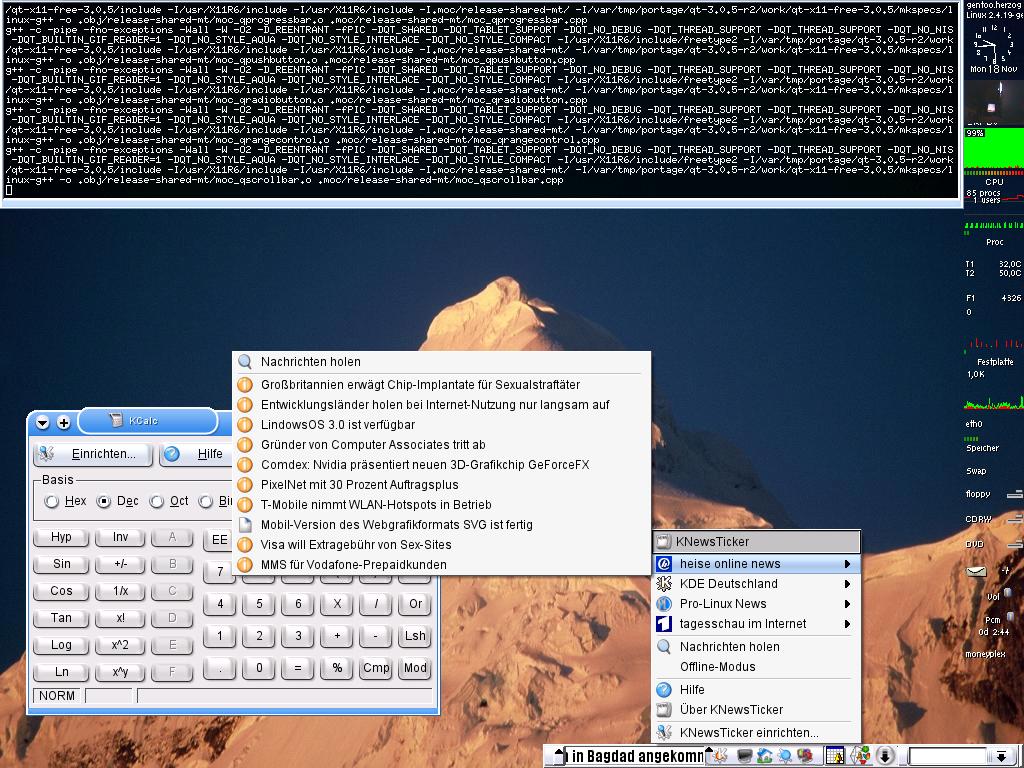The height and width of the screenshot is (768, 1024).
Task: Open the home folder house icon
Action: click(764, 756)
